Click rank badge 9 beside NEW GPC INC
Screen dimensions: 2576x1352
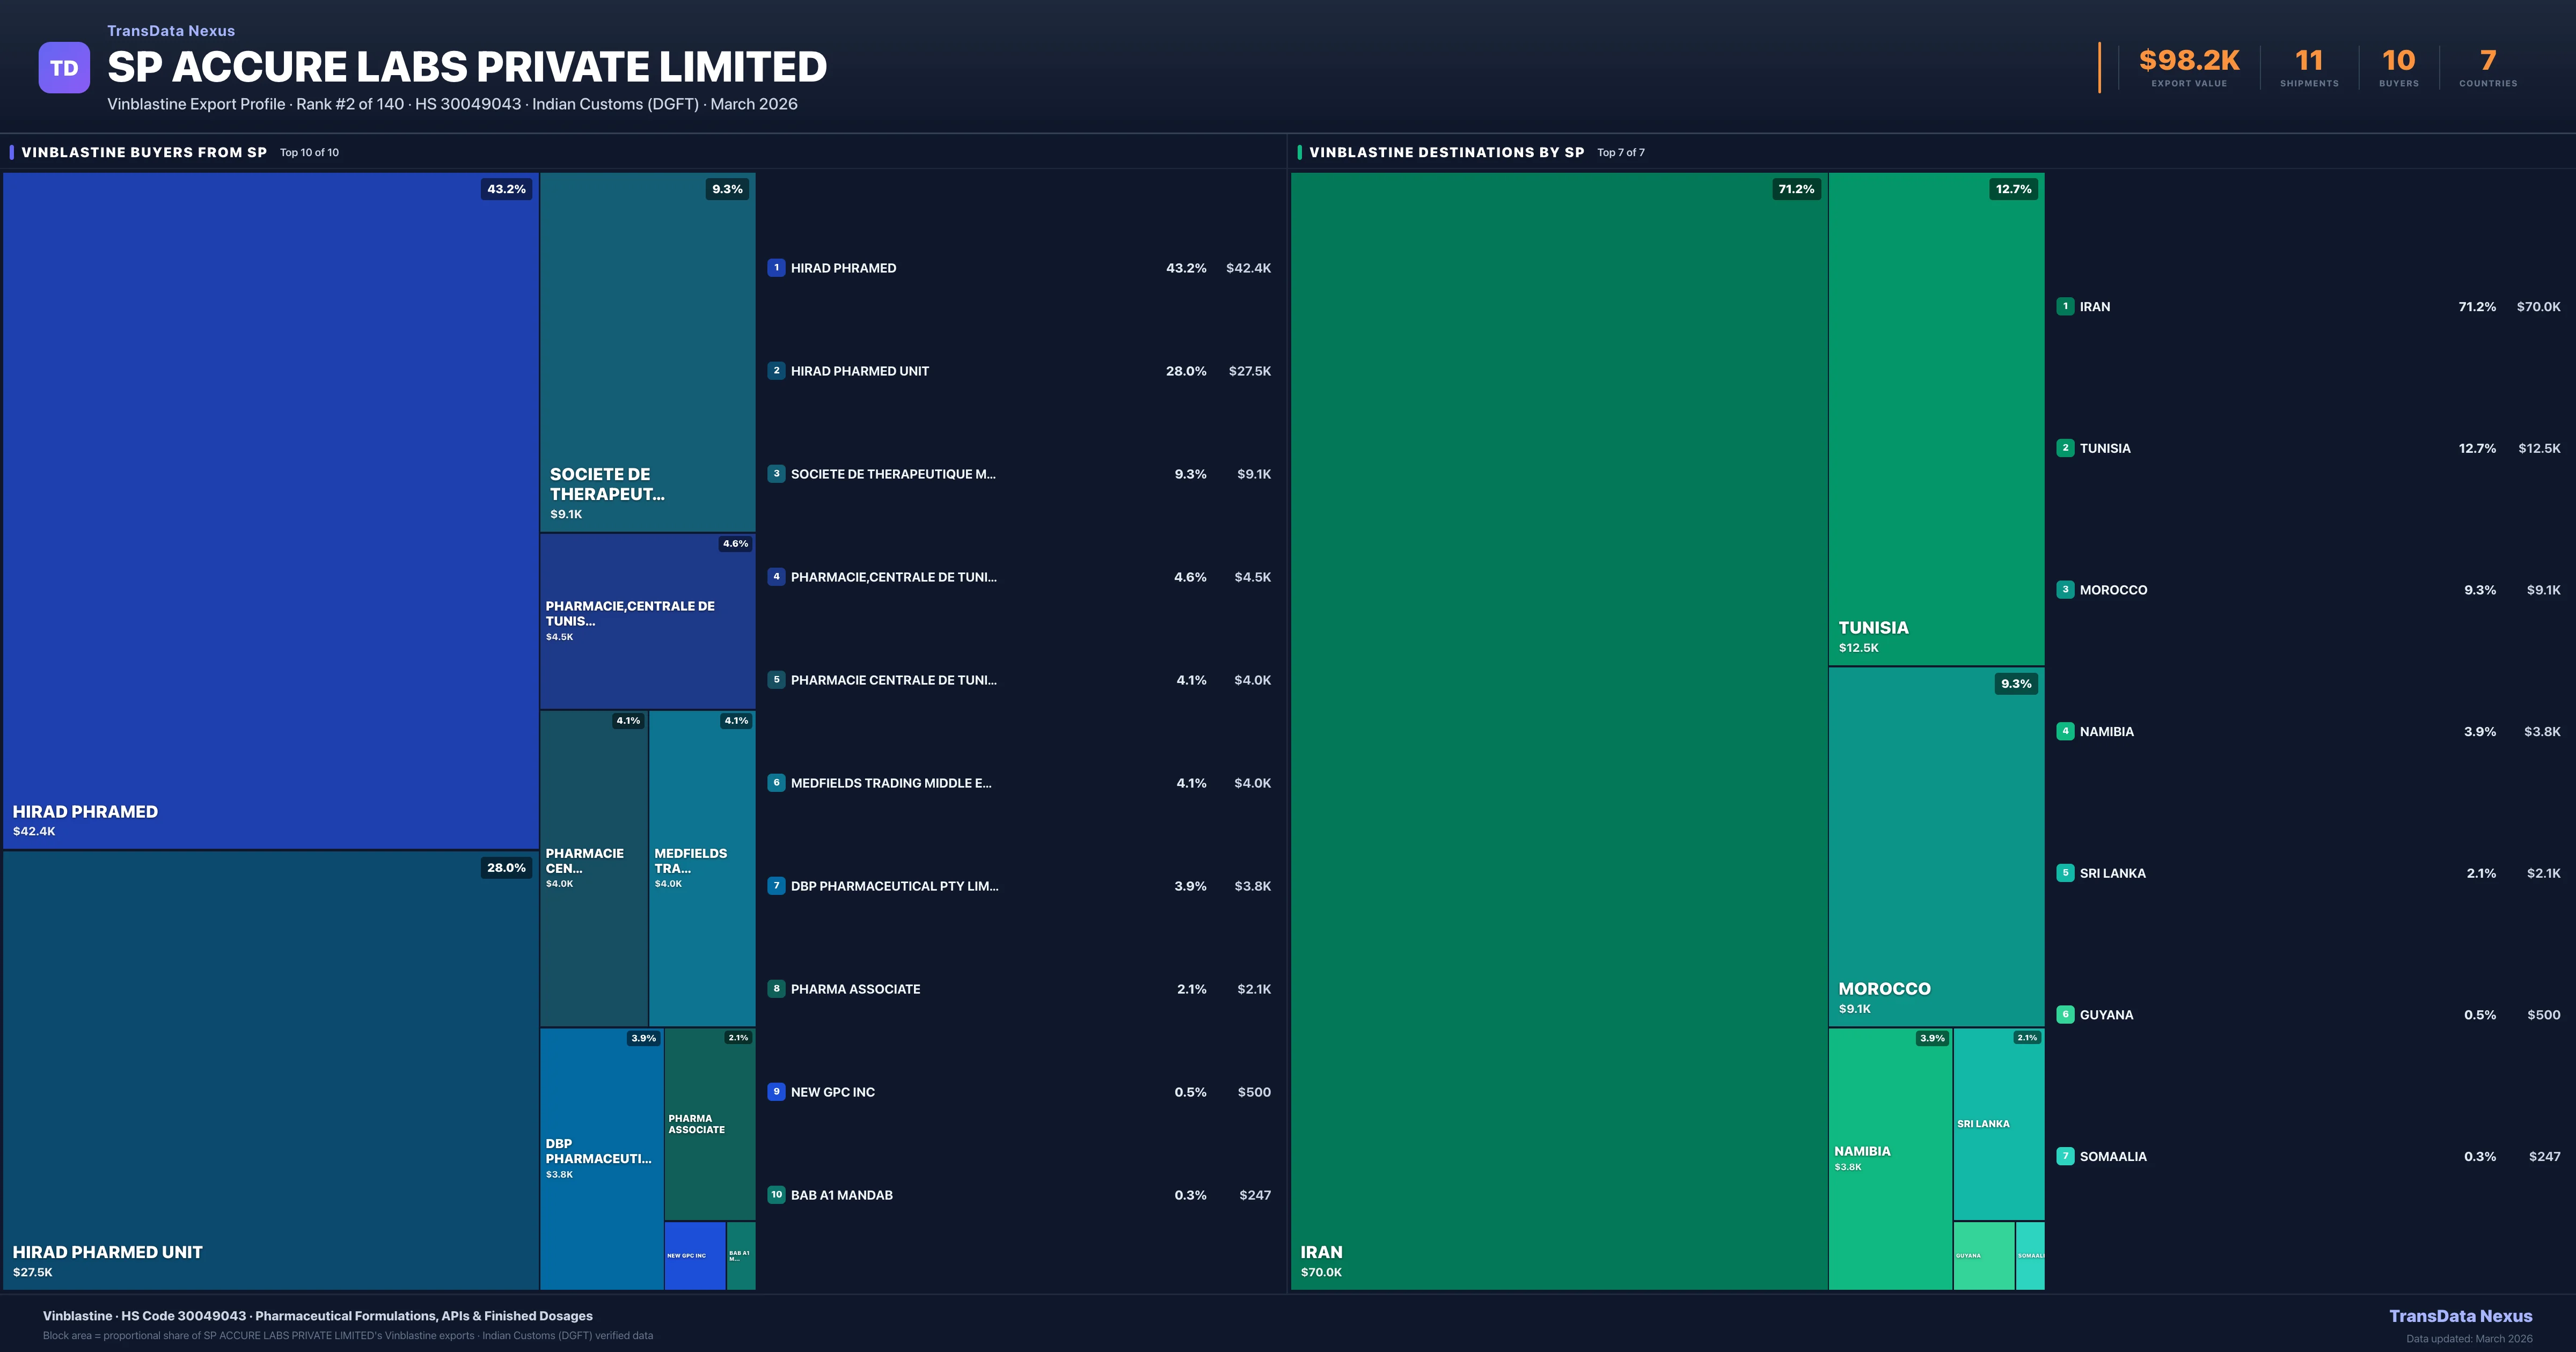[776, 1092]
